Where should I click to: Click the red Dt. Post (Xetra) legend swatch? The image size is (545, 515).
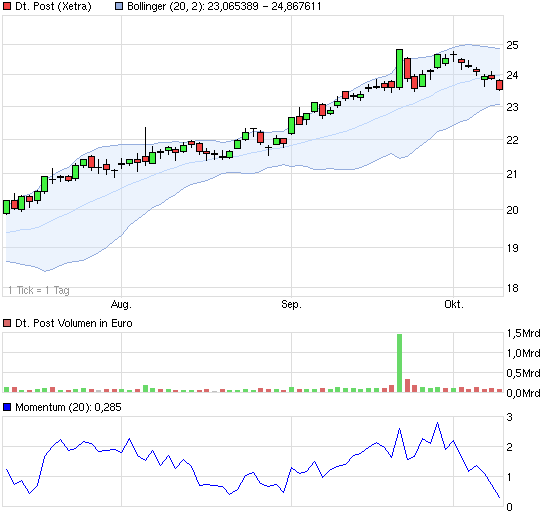click(x=7, y=6)
